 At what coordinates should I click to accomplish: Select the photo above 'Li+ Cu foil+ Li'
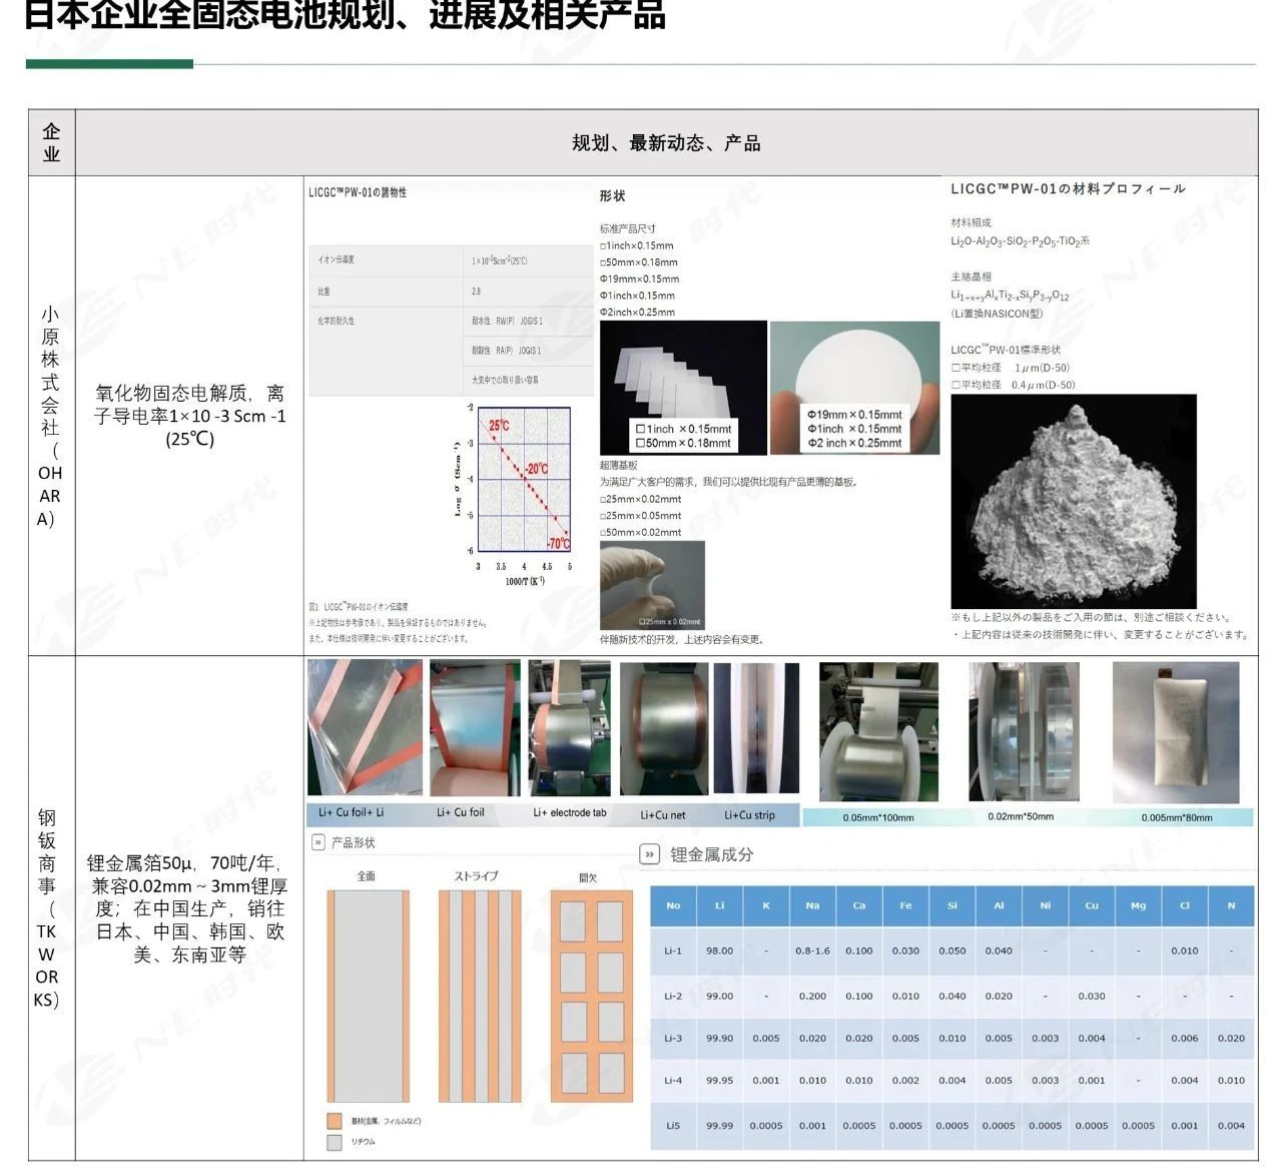tap(365, 728)
